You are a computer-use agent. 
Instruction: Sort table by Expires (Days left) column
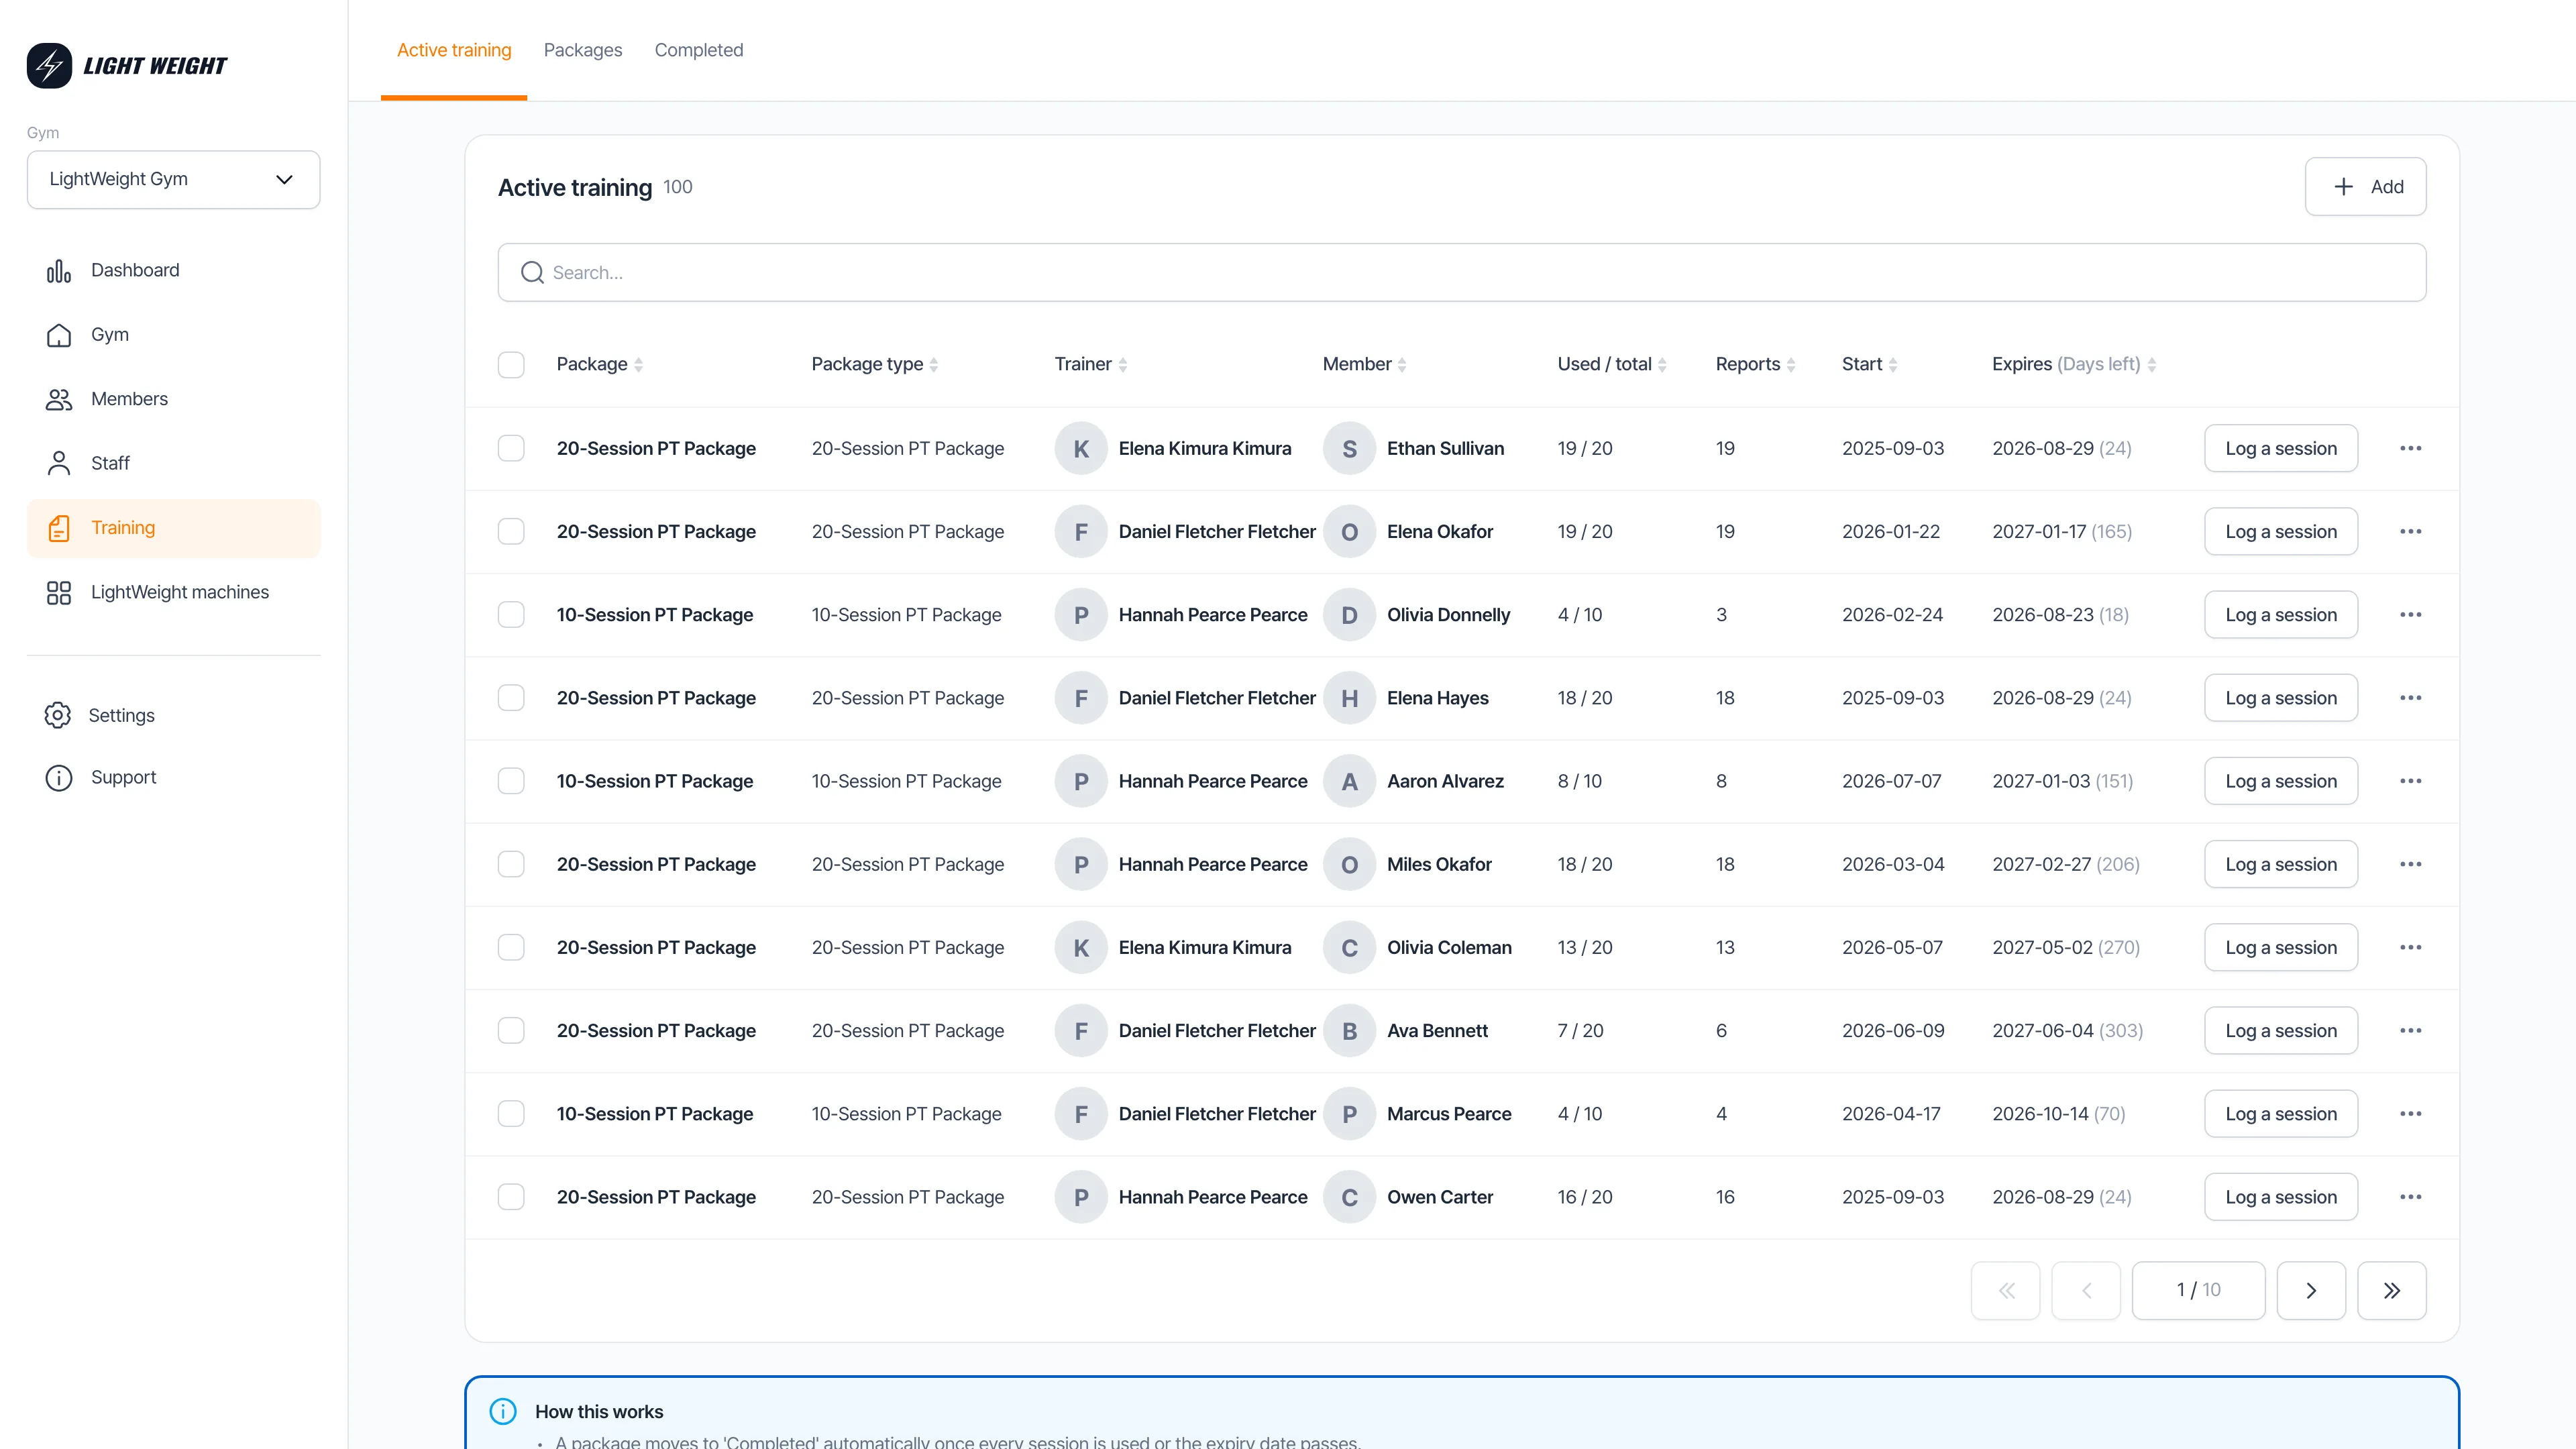pos(2074,365)
